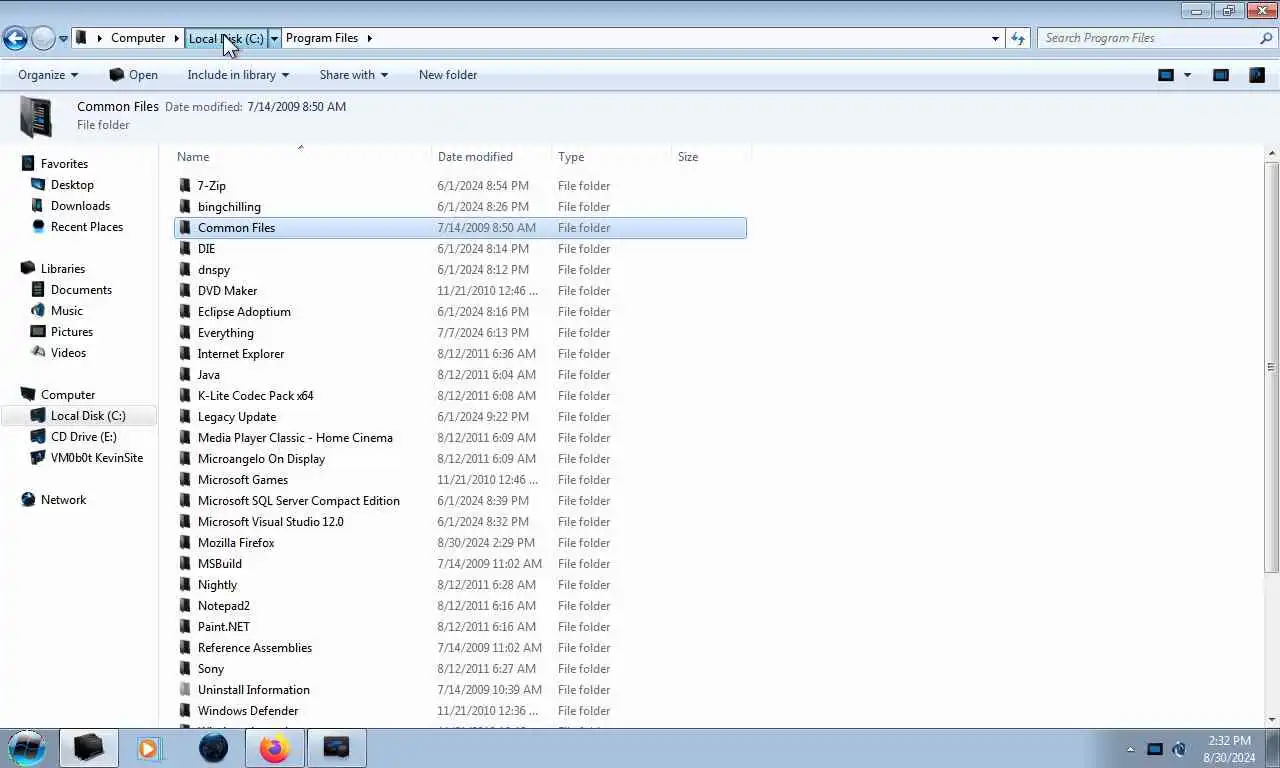Show the preview pane

pos(1221,75)
